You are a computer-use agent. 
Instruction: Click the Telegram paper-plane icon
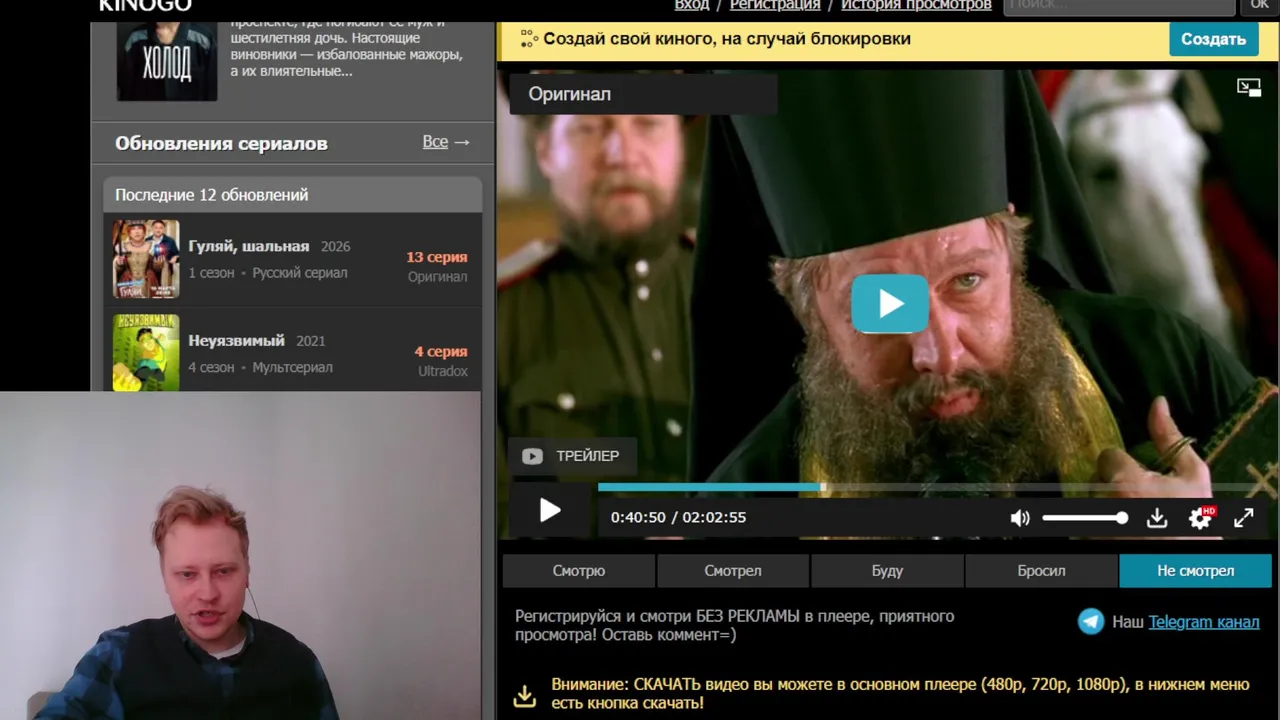1091,621
